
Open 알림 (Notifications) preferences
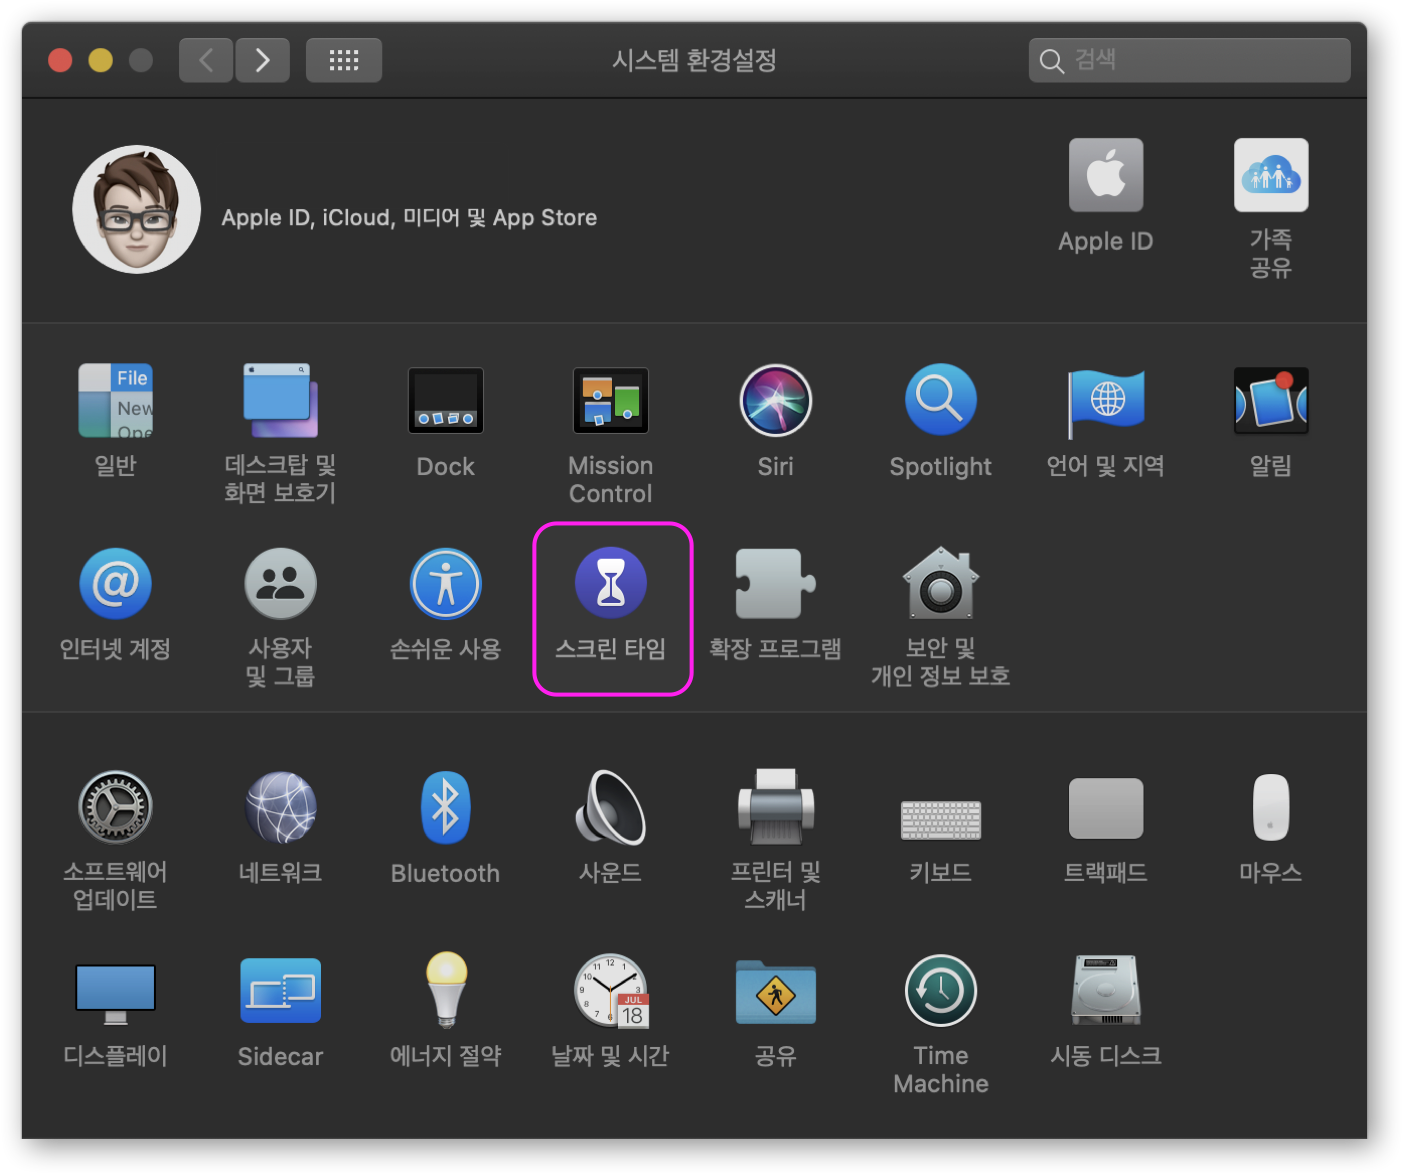click(1271, 401)
